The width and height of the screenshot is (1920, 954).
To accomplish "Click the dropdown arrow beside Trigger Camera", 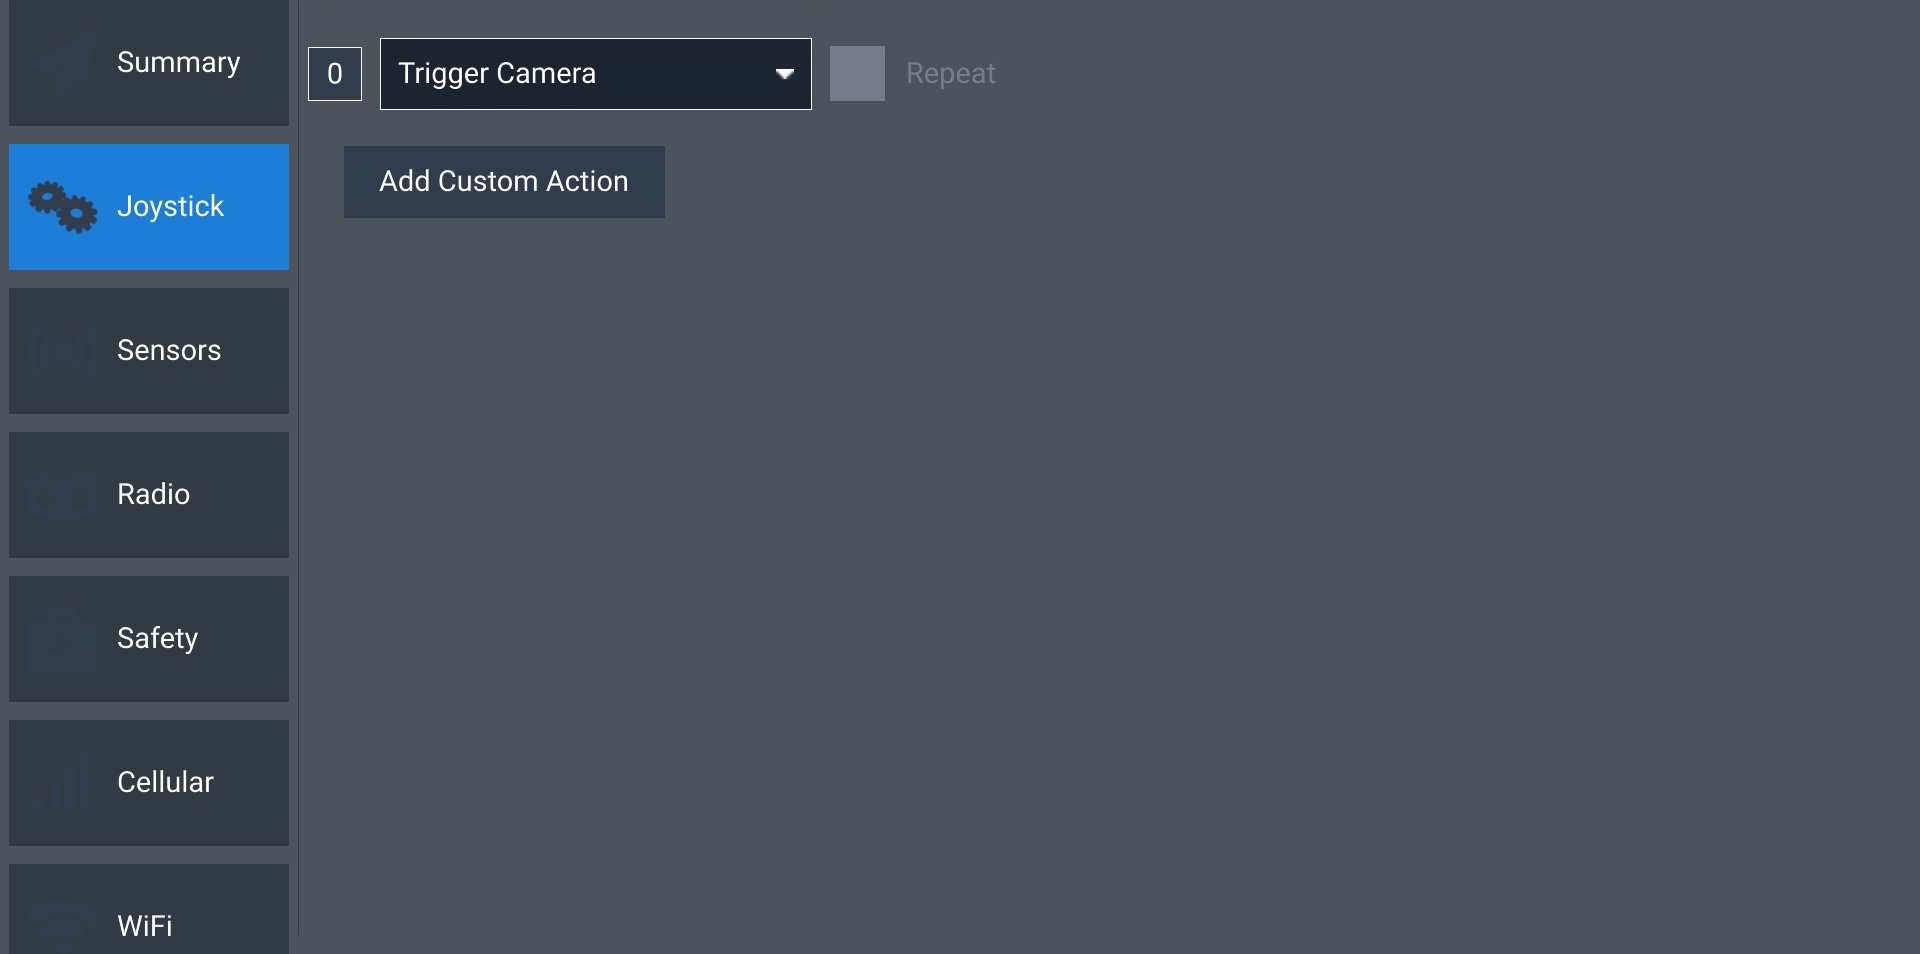I will (785, 74).
